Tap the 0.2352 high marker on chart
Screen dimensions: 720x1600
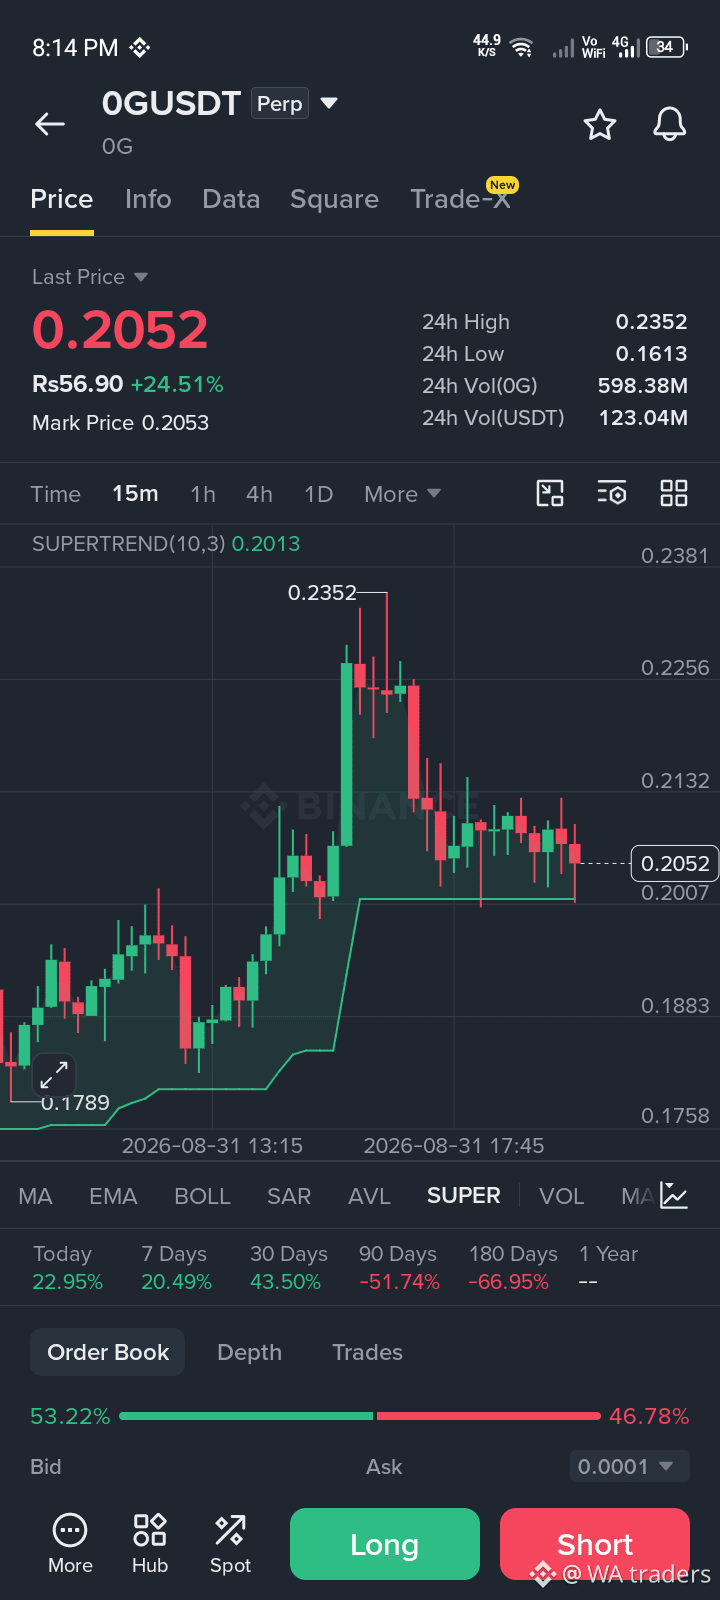click(322, 593)
